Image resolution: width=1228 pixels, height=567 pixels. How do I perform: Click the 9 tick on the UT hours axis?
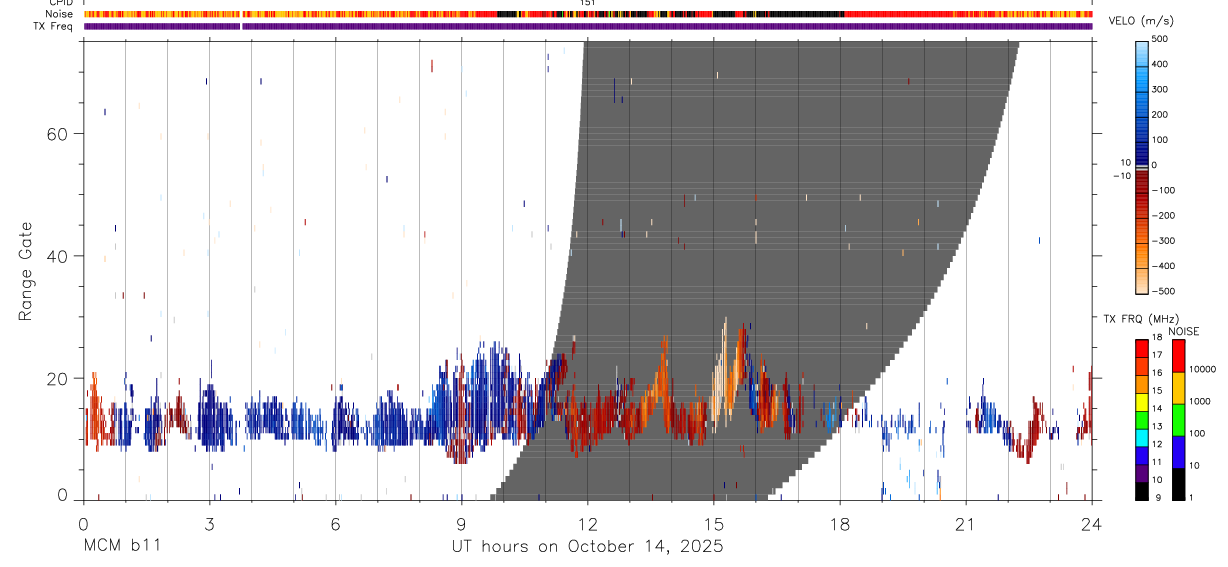coord(462,523)
